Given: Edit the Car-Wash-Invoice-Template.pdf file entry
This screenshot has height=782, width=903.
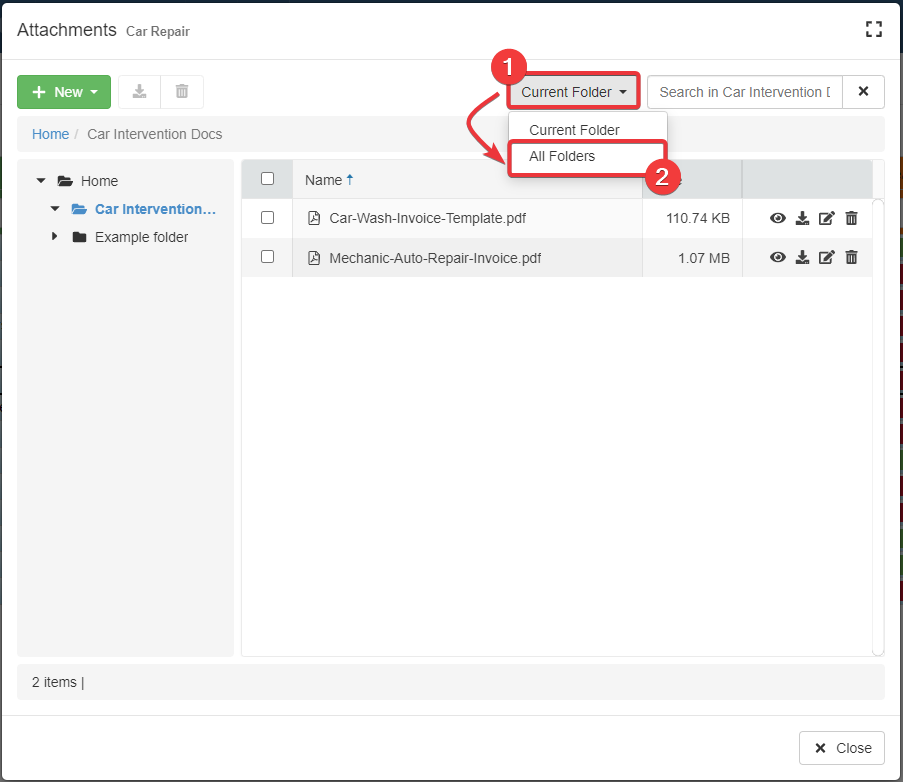Looking at the screenshot, I should pos(826,218).
